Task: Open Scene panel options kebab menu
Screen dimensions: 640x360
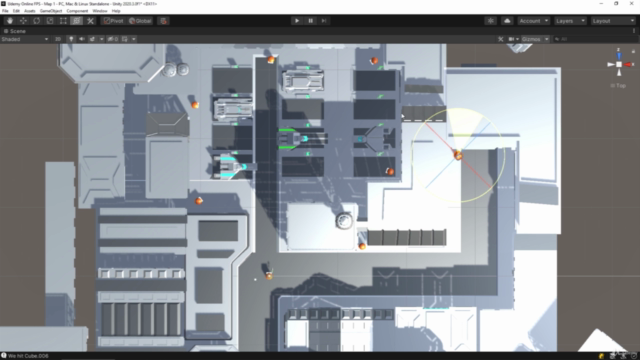Action: [x=633, y=31]
